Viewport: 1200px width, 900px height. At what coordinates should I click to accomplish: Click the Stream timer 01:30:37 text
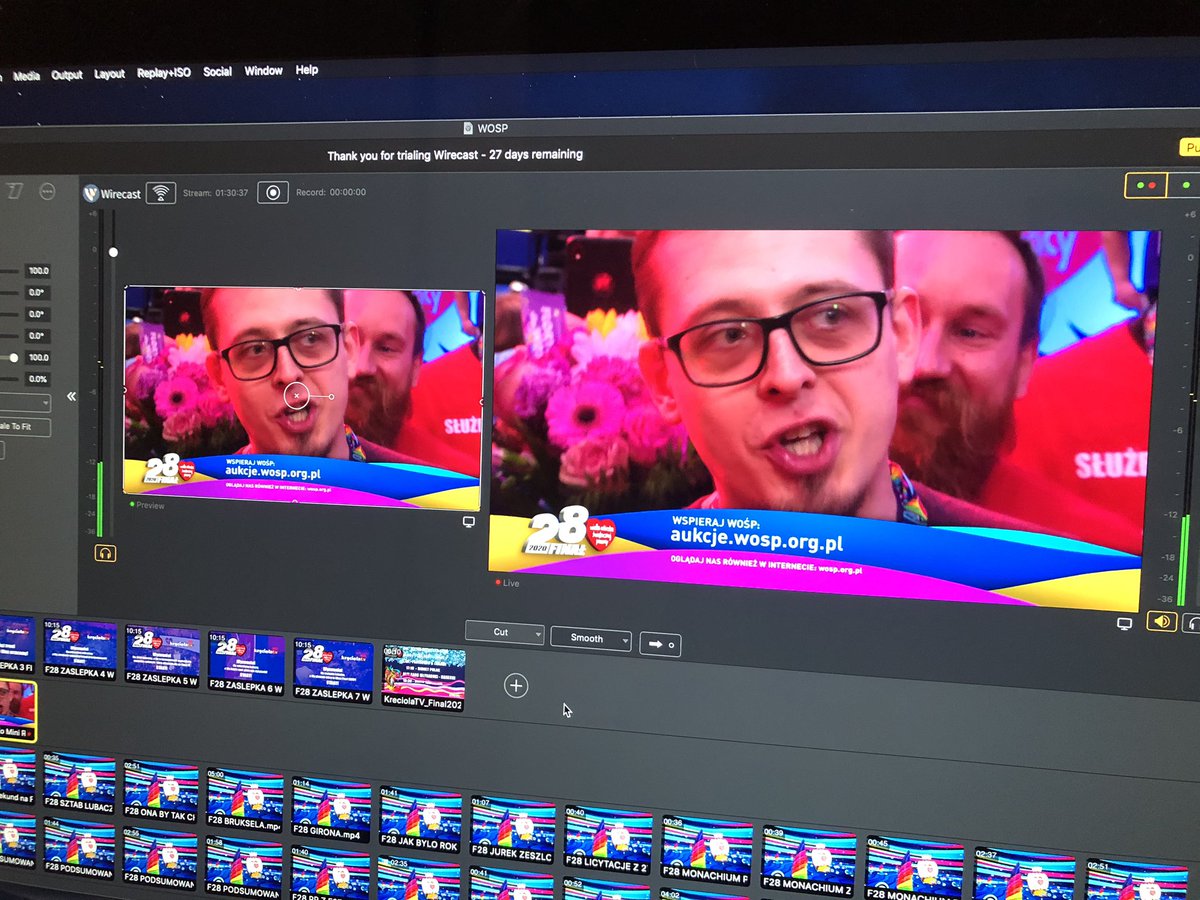point(215,192)
